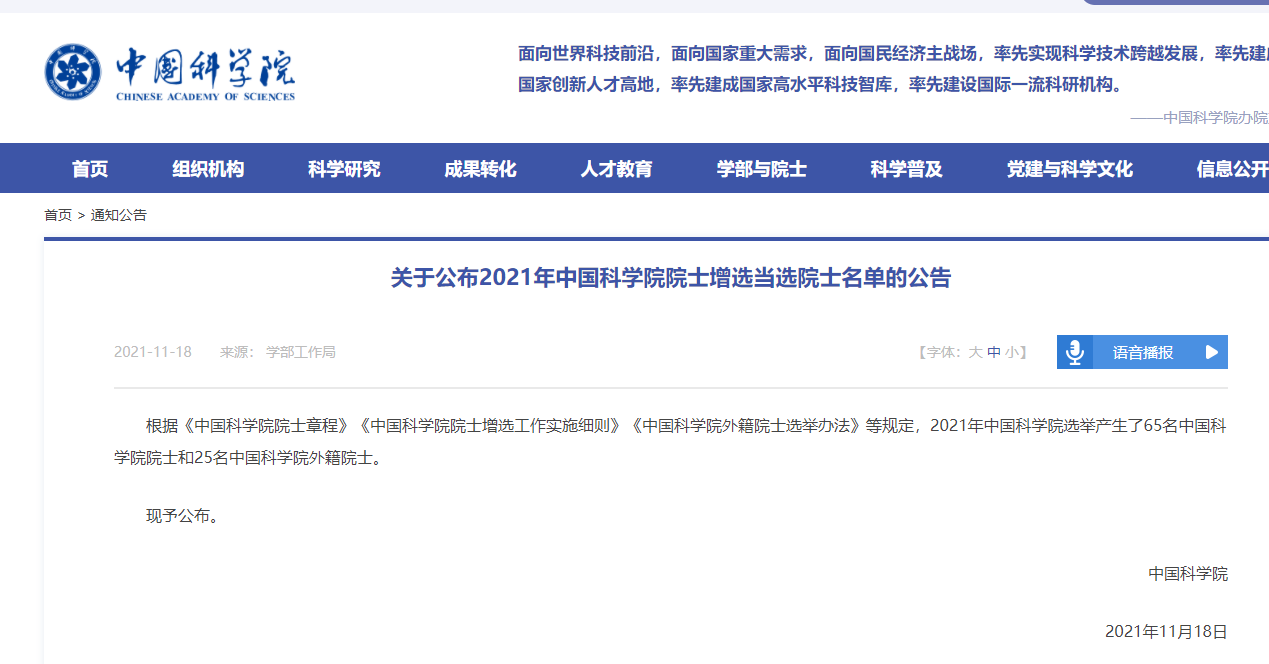Set font size to 中
The image size is (1269, 664).
pos(993,352)
